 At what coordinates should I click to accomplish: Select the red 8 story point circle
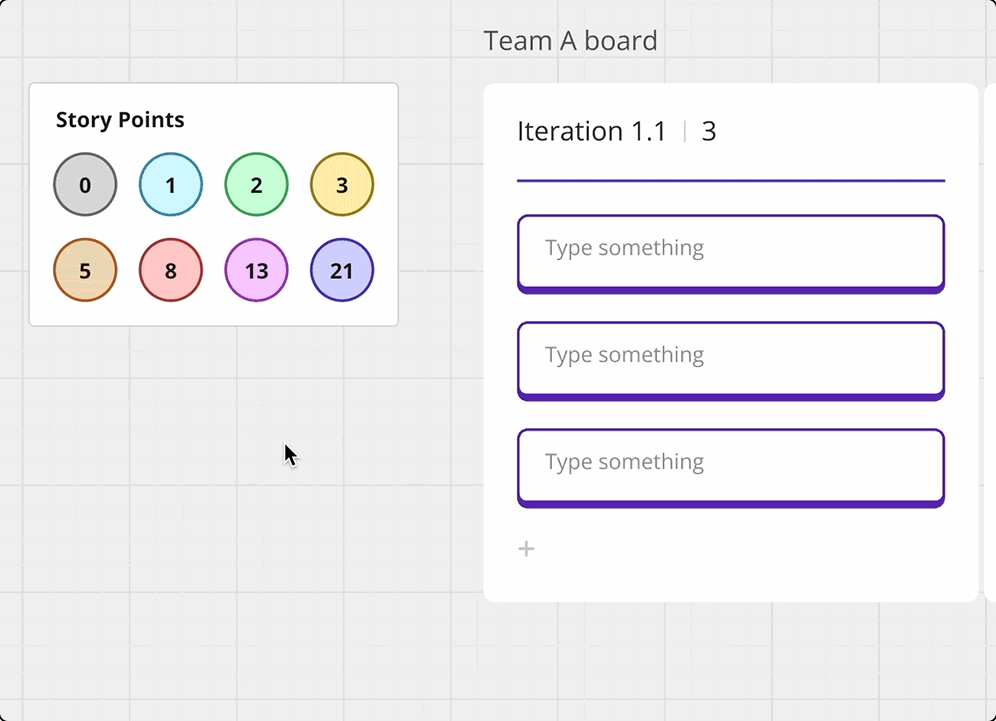171,270
